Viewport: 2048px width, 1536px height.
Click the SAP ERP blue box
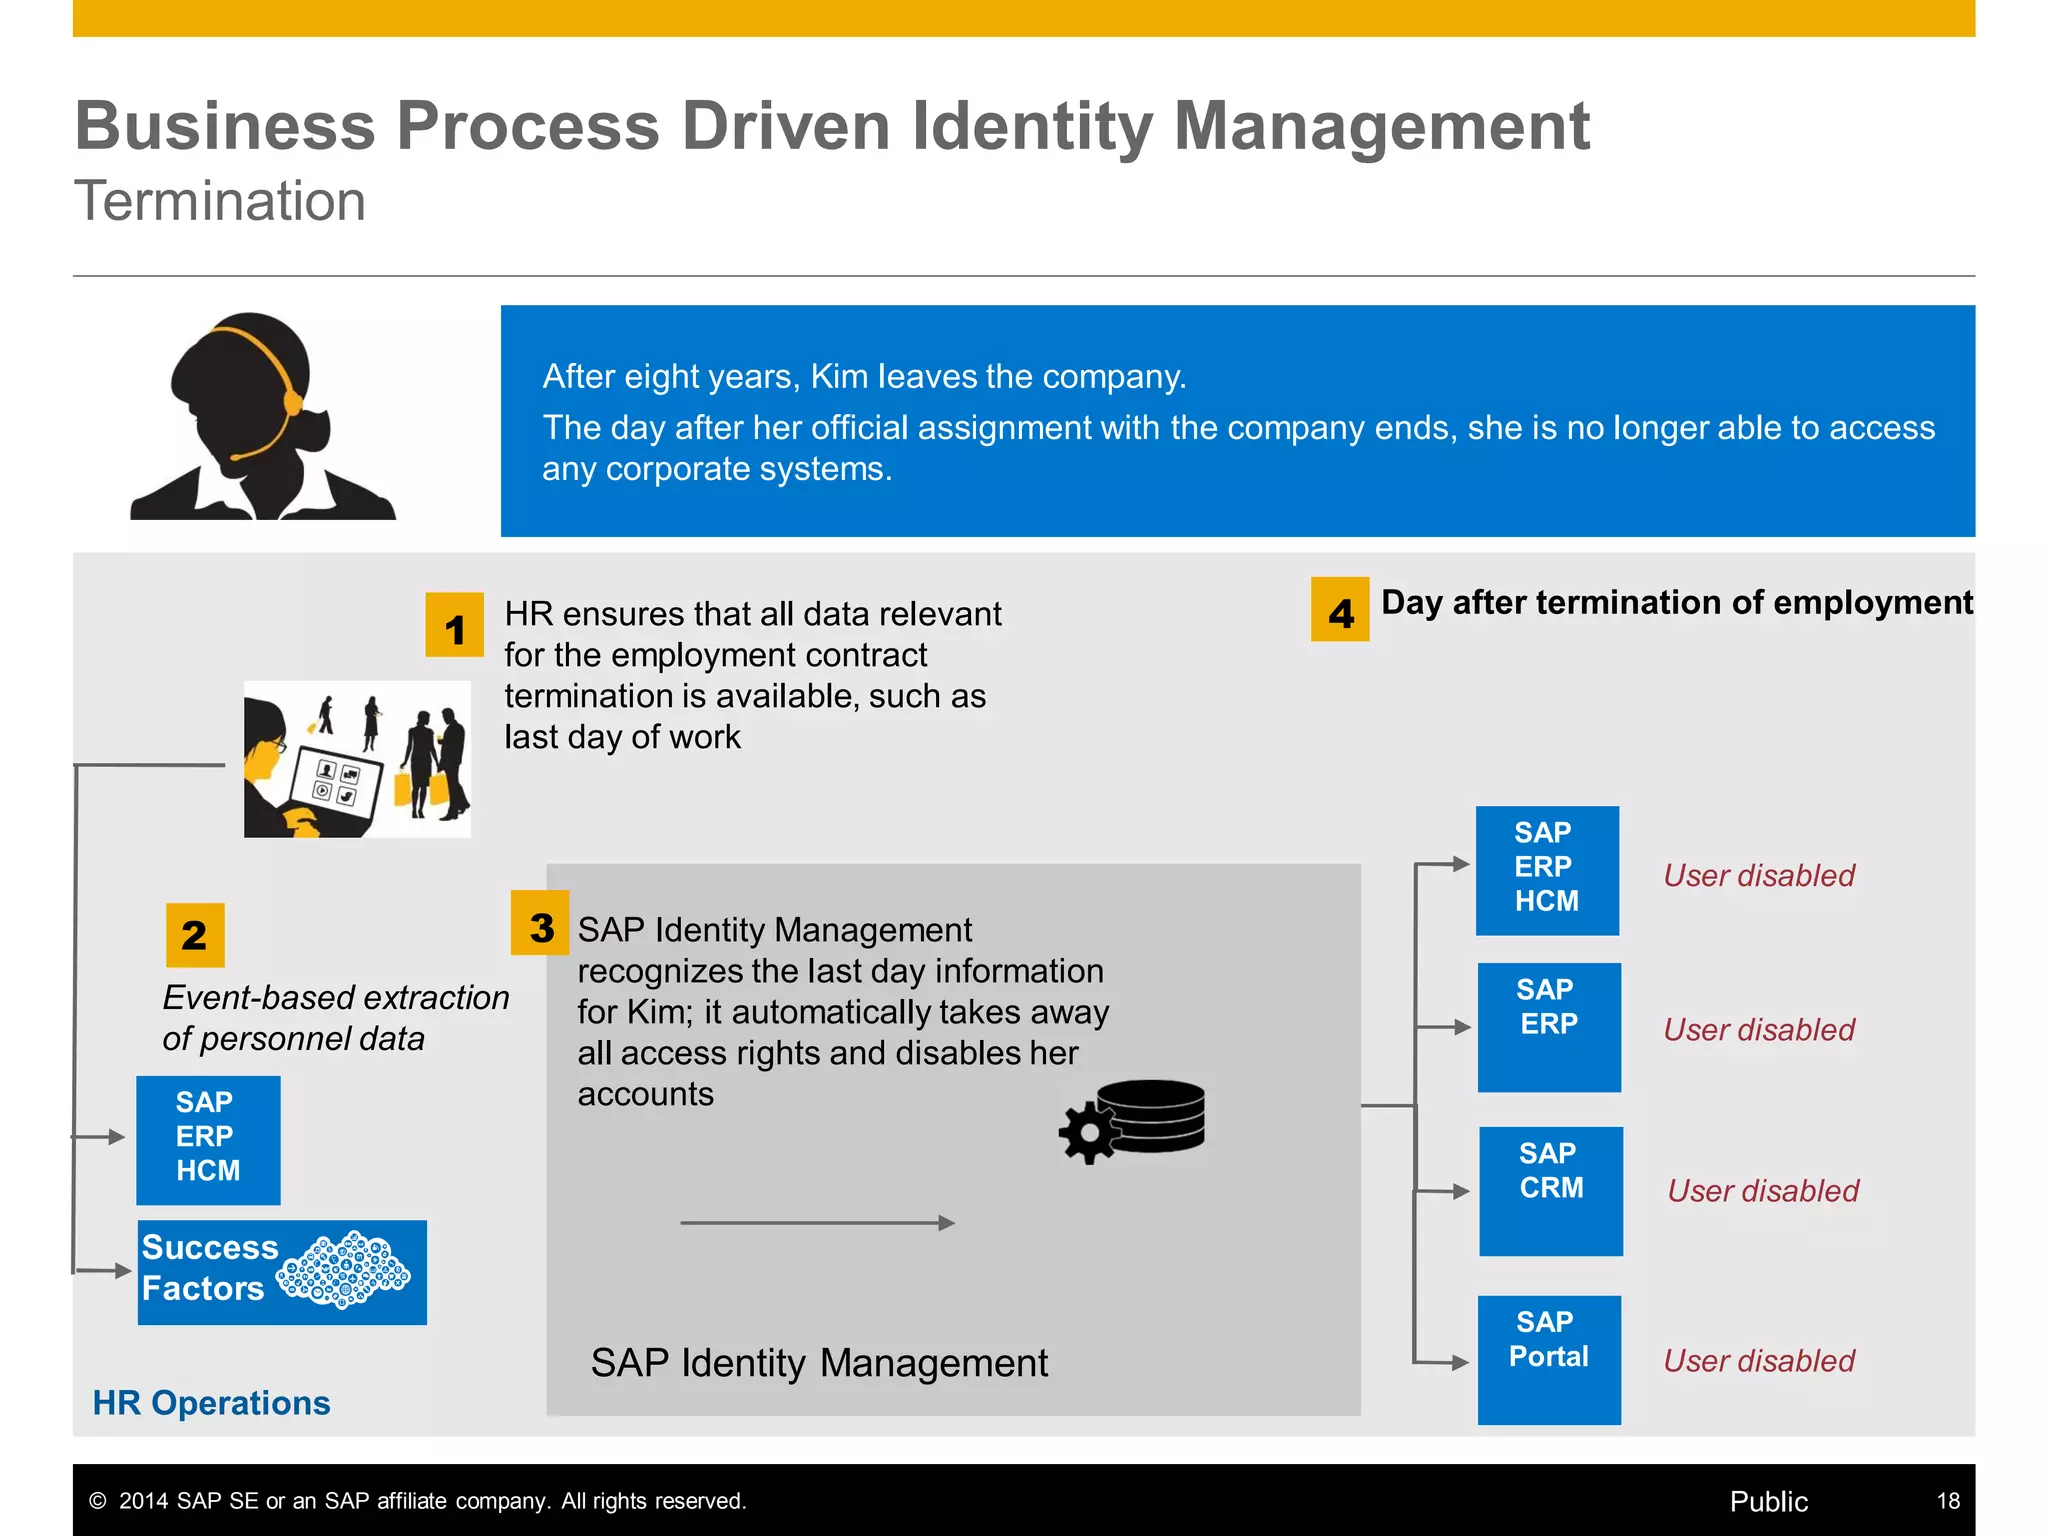[1549, 1027]
